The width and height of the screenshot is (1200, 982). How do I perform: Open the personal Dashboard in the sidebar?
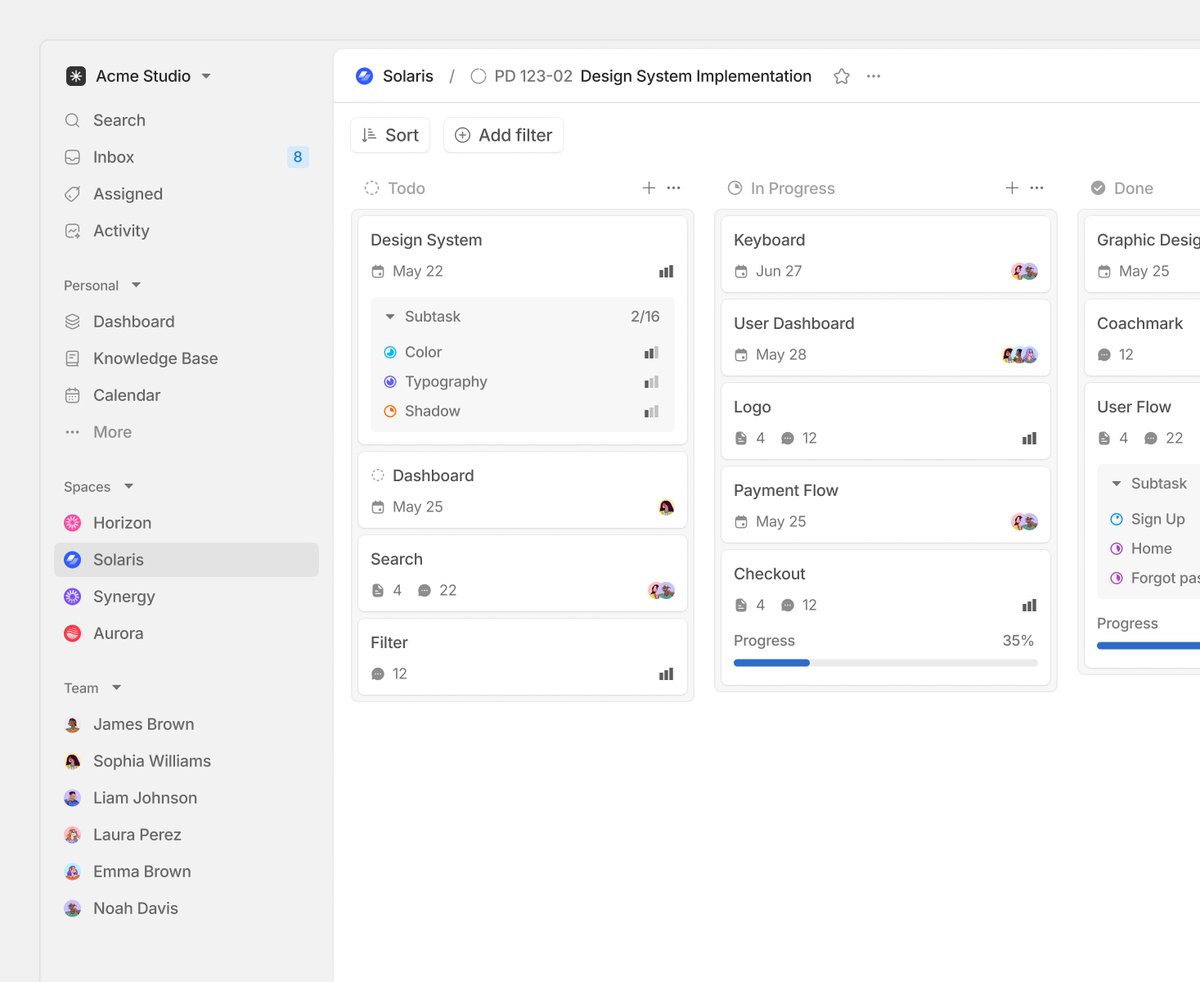point(186,322)
